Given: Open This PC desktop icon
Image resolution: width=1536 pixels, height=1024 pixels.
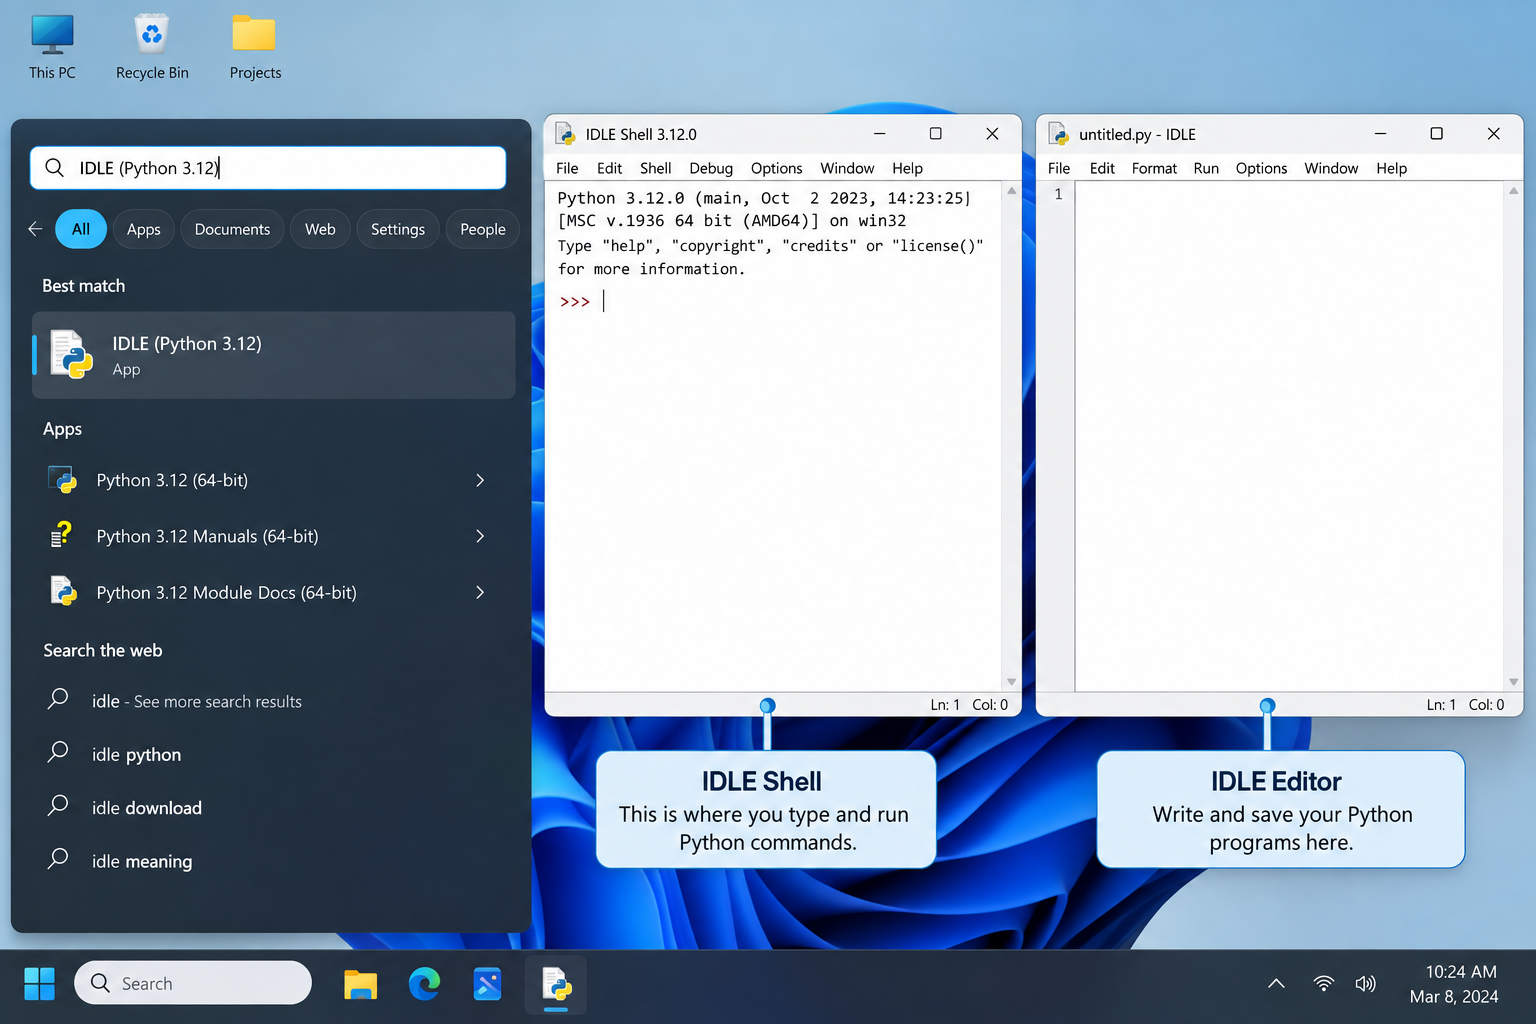Looking at the screenshot, I should (52, 47).
